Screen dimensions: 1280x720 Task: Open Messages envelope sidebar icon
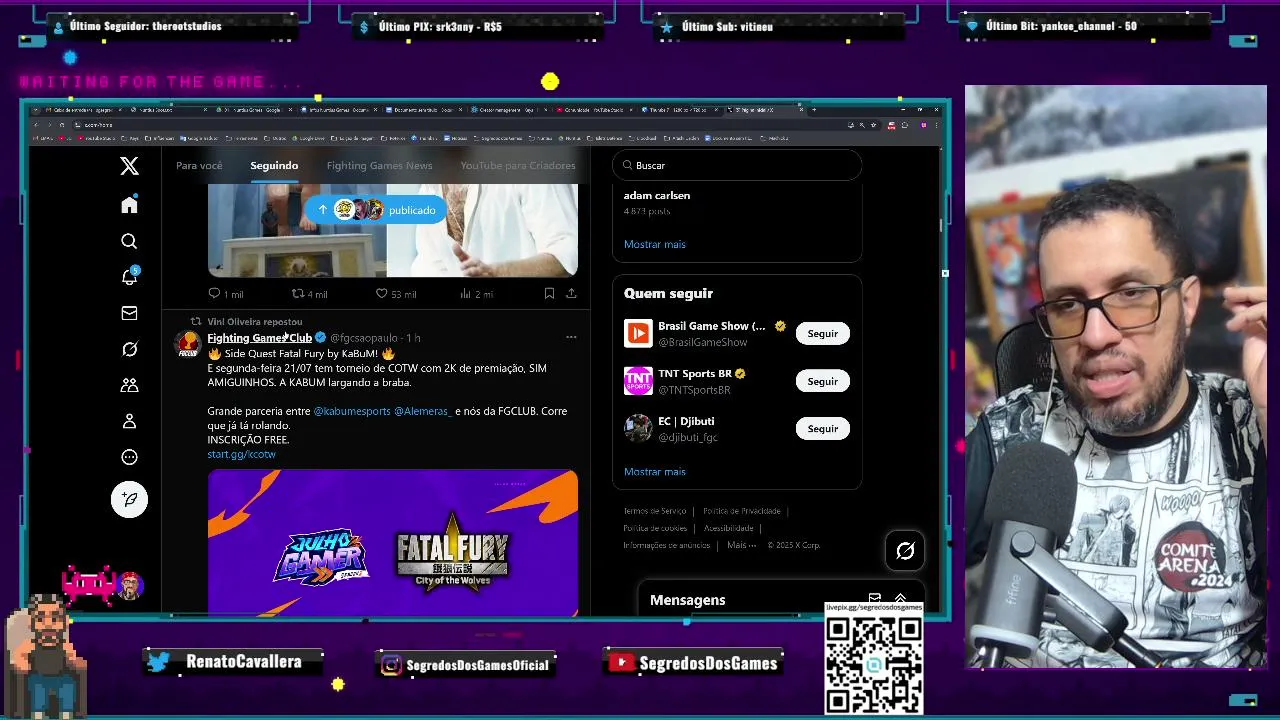coord(129,313)
